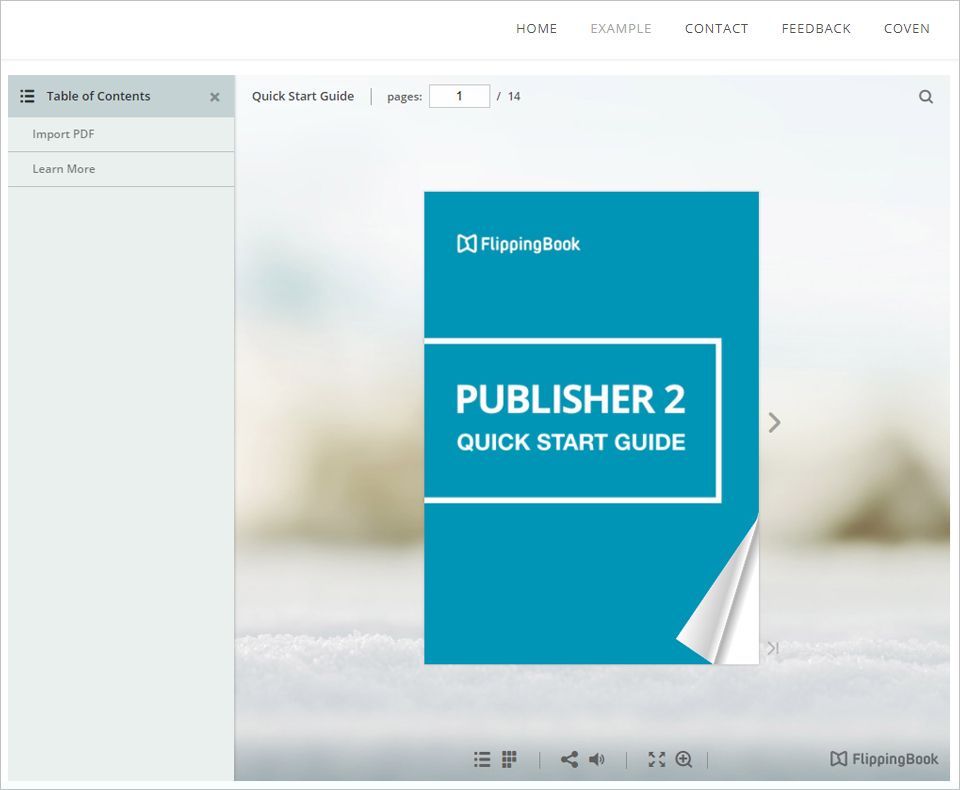Jump to the last page
The height and width of the screenshot is (790, 960).
click(x=773, y=648)
